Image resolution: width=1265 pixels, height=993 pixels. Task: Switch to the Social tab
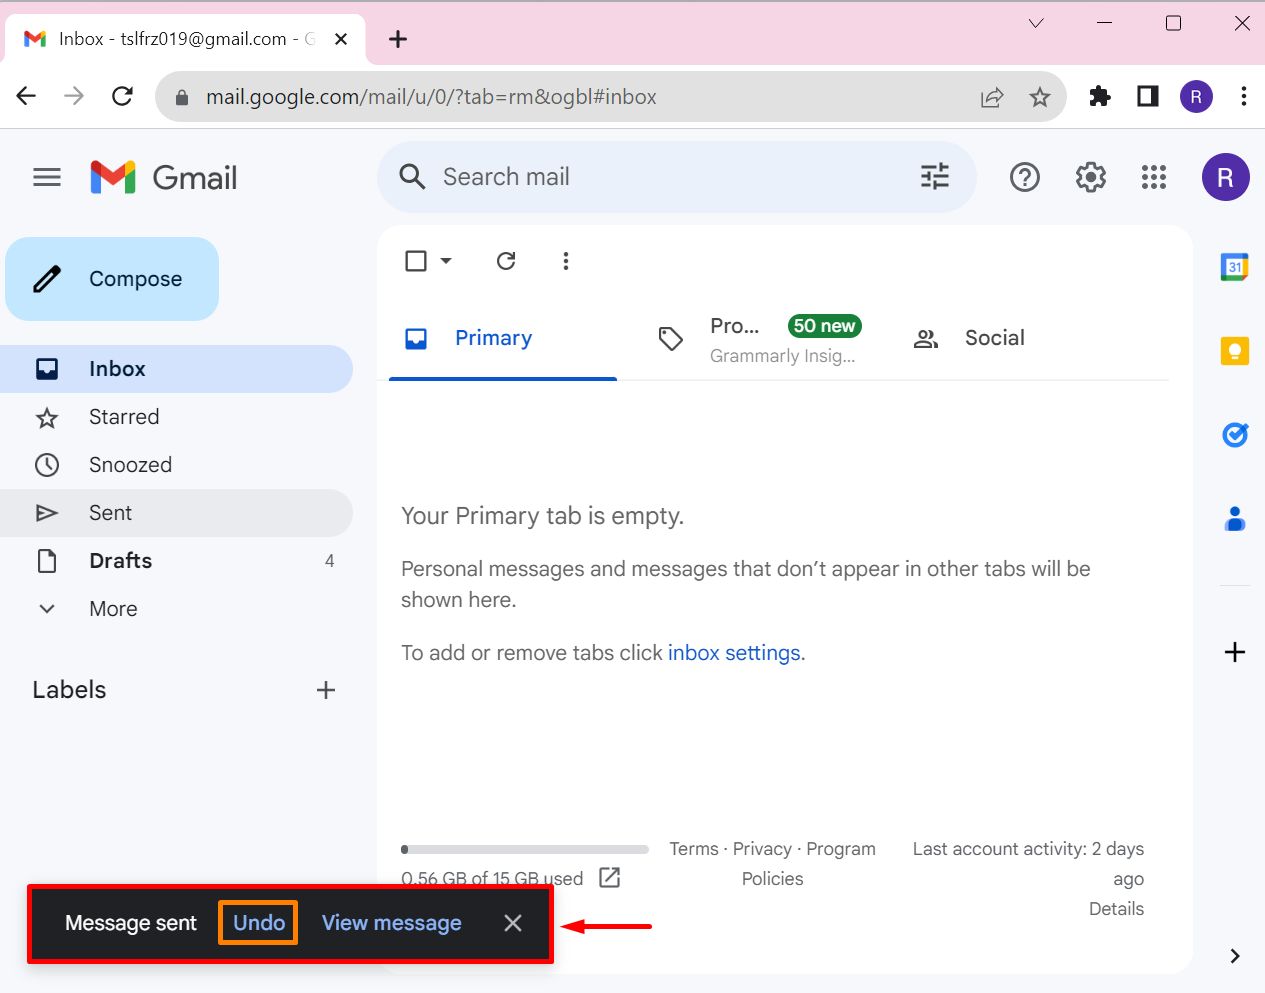coord(993,338)
